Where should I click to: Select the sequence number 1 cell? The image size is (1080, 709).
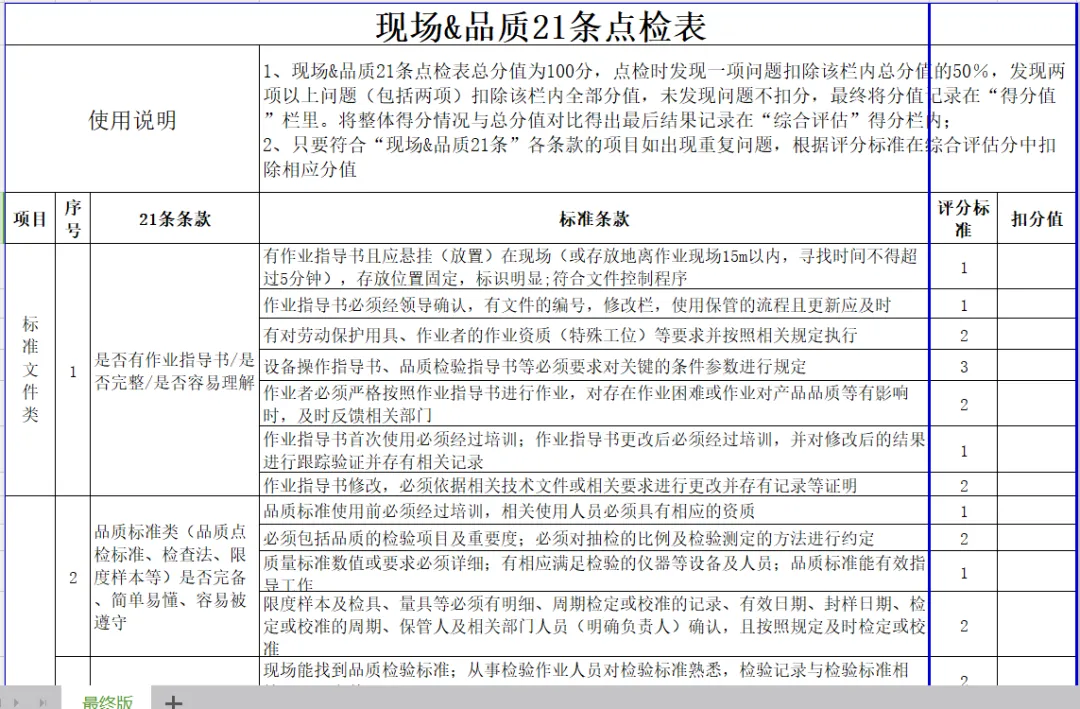tap(73, 371)
